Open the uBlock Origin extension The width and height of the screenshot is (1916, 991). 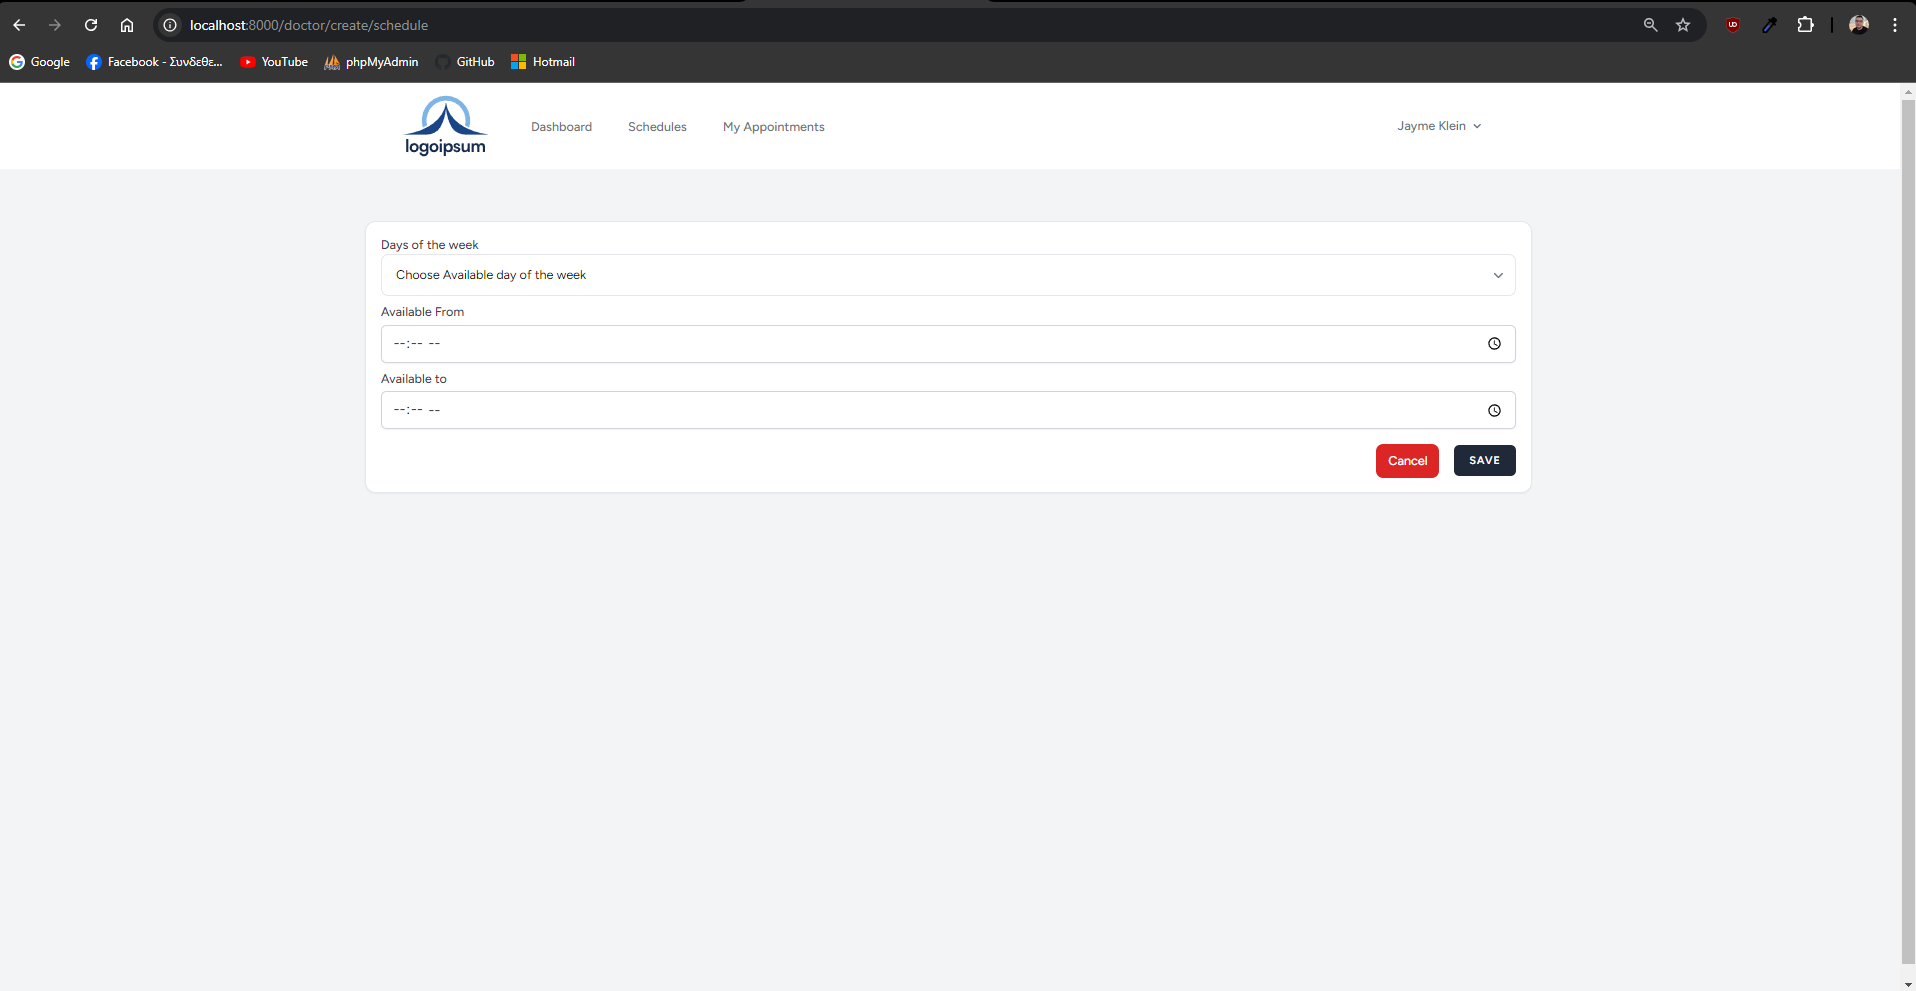1733,25
